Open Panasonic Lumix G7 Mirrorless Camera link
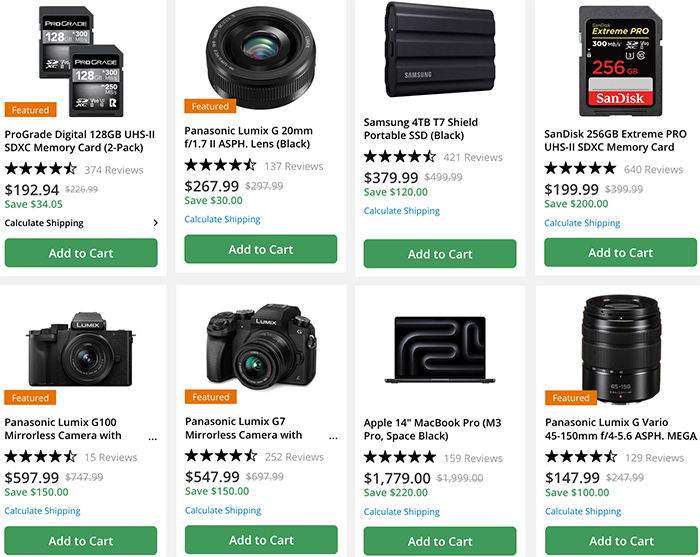This screenshot has width=700, height=557. pyautogui.click(x=244, y=428)
